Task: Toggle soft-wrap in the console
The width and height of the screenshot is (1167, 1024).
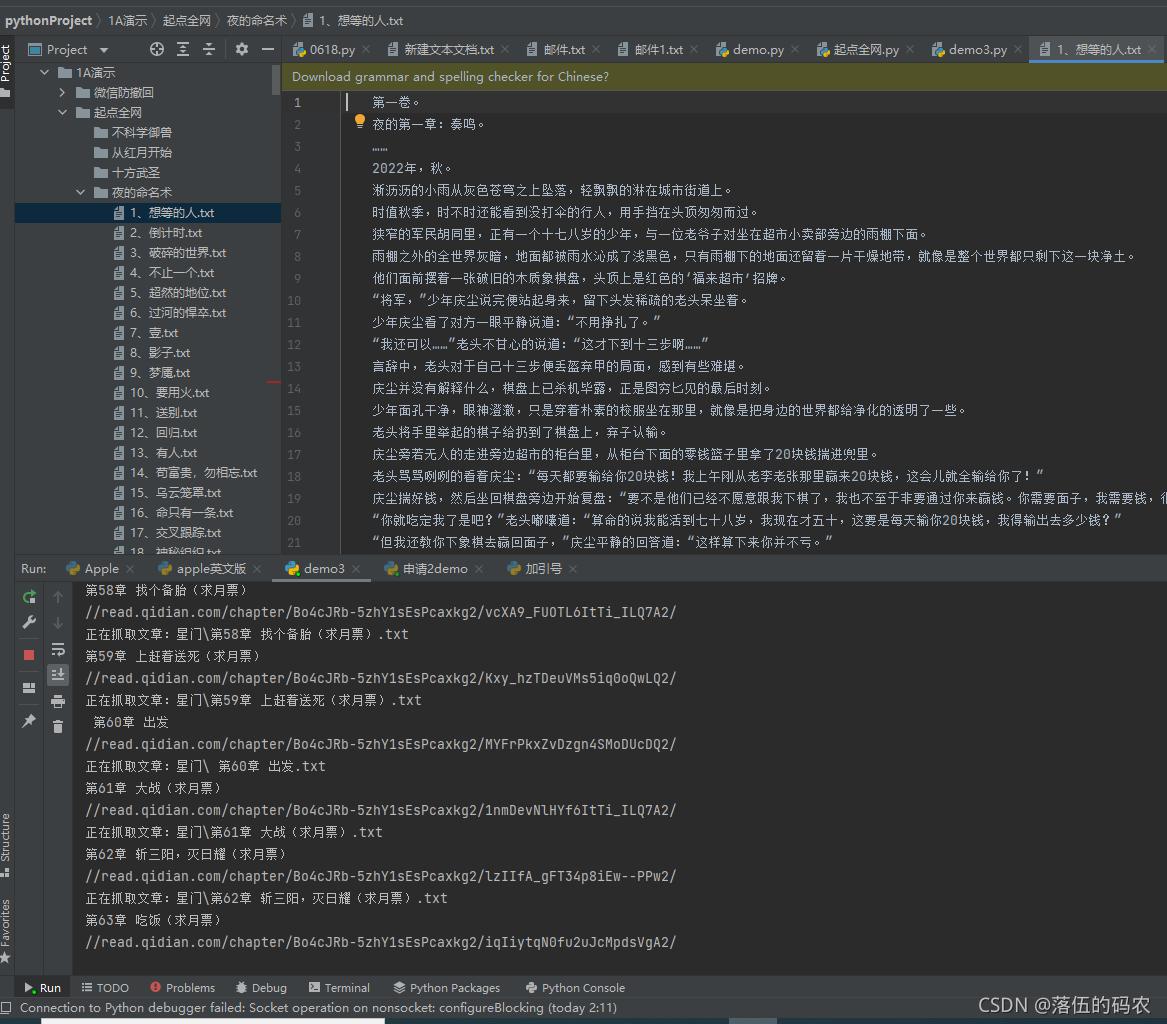Action: point(58,649)
